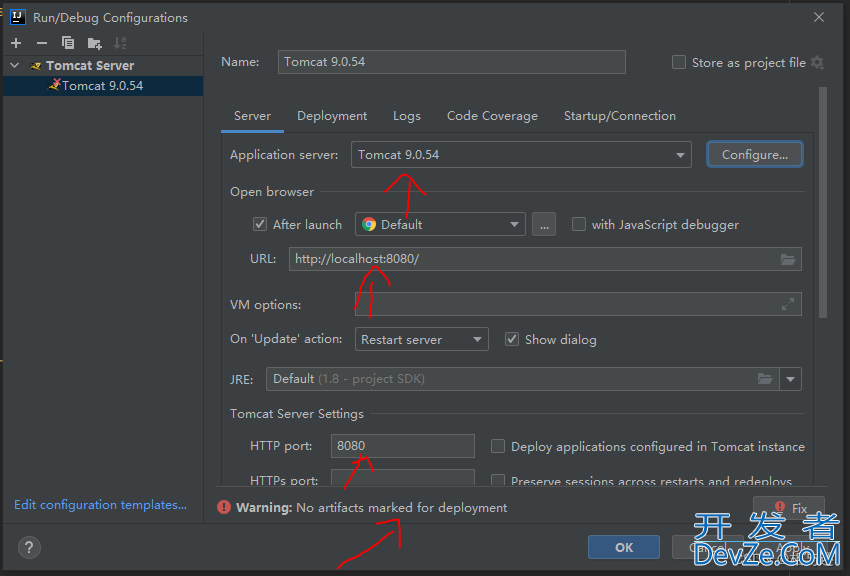
Task: Click the 'Tomcat Server Settings' section heading
Action: pos(297,414)
